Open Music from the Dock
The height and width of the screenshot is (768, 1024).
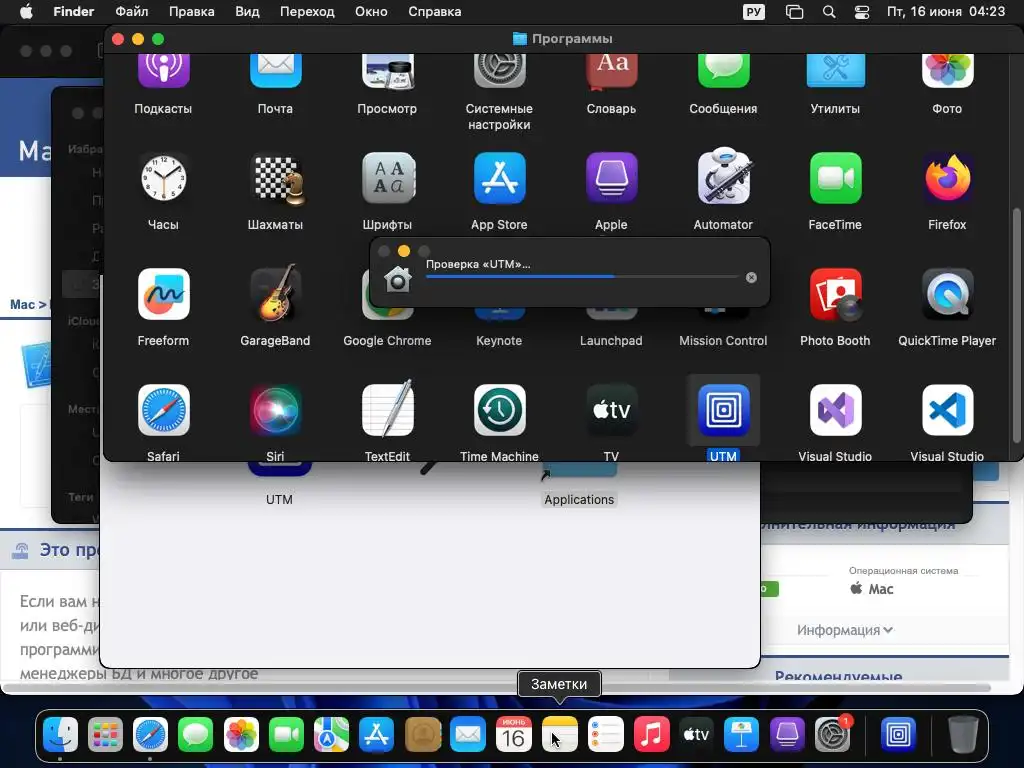651,734
